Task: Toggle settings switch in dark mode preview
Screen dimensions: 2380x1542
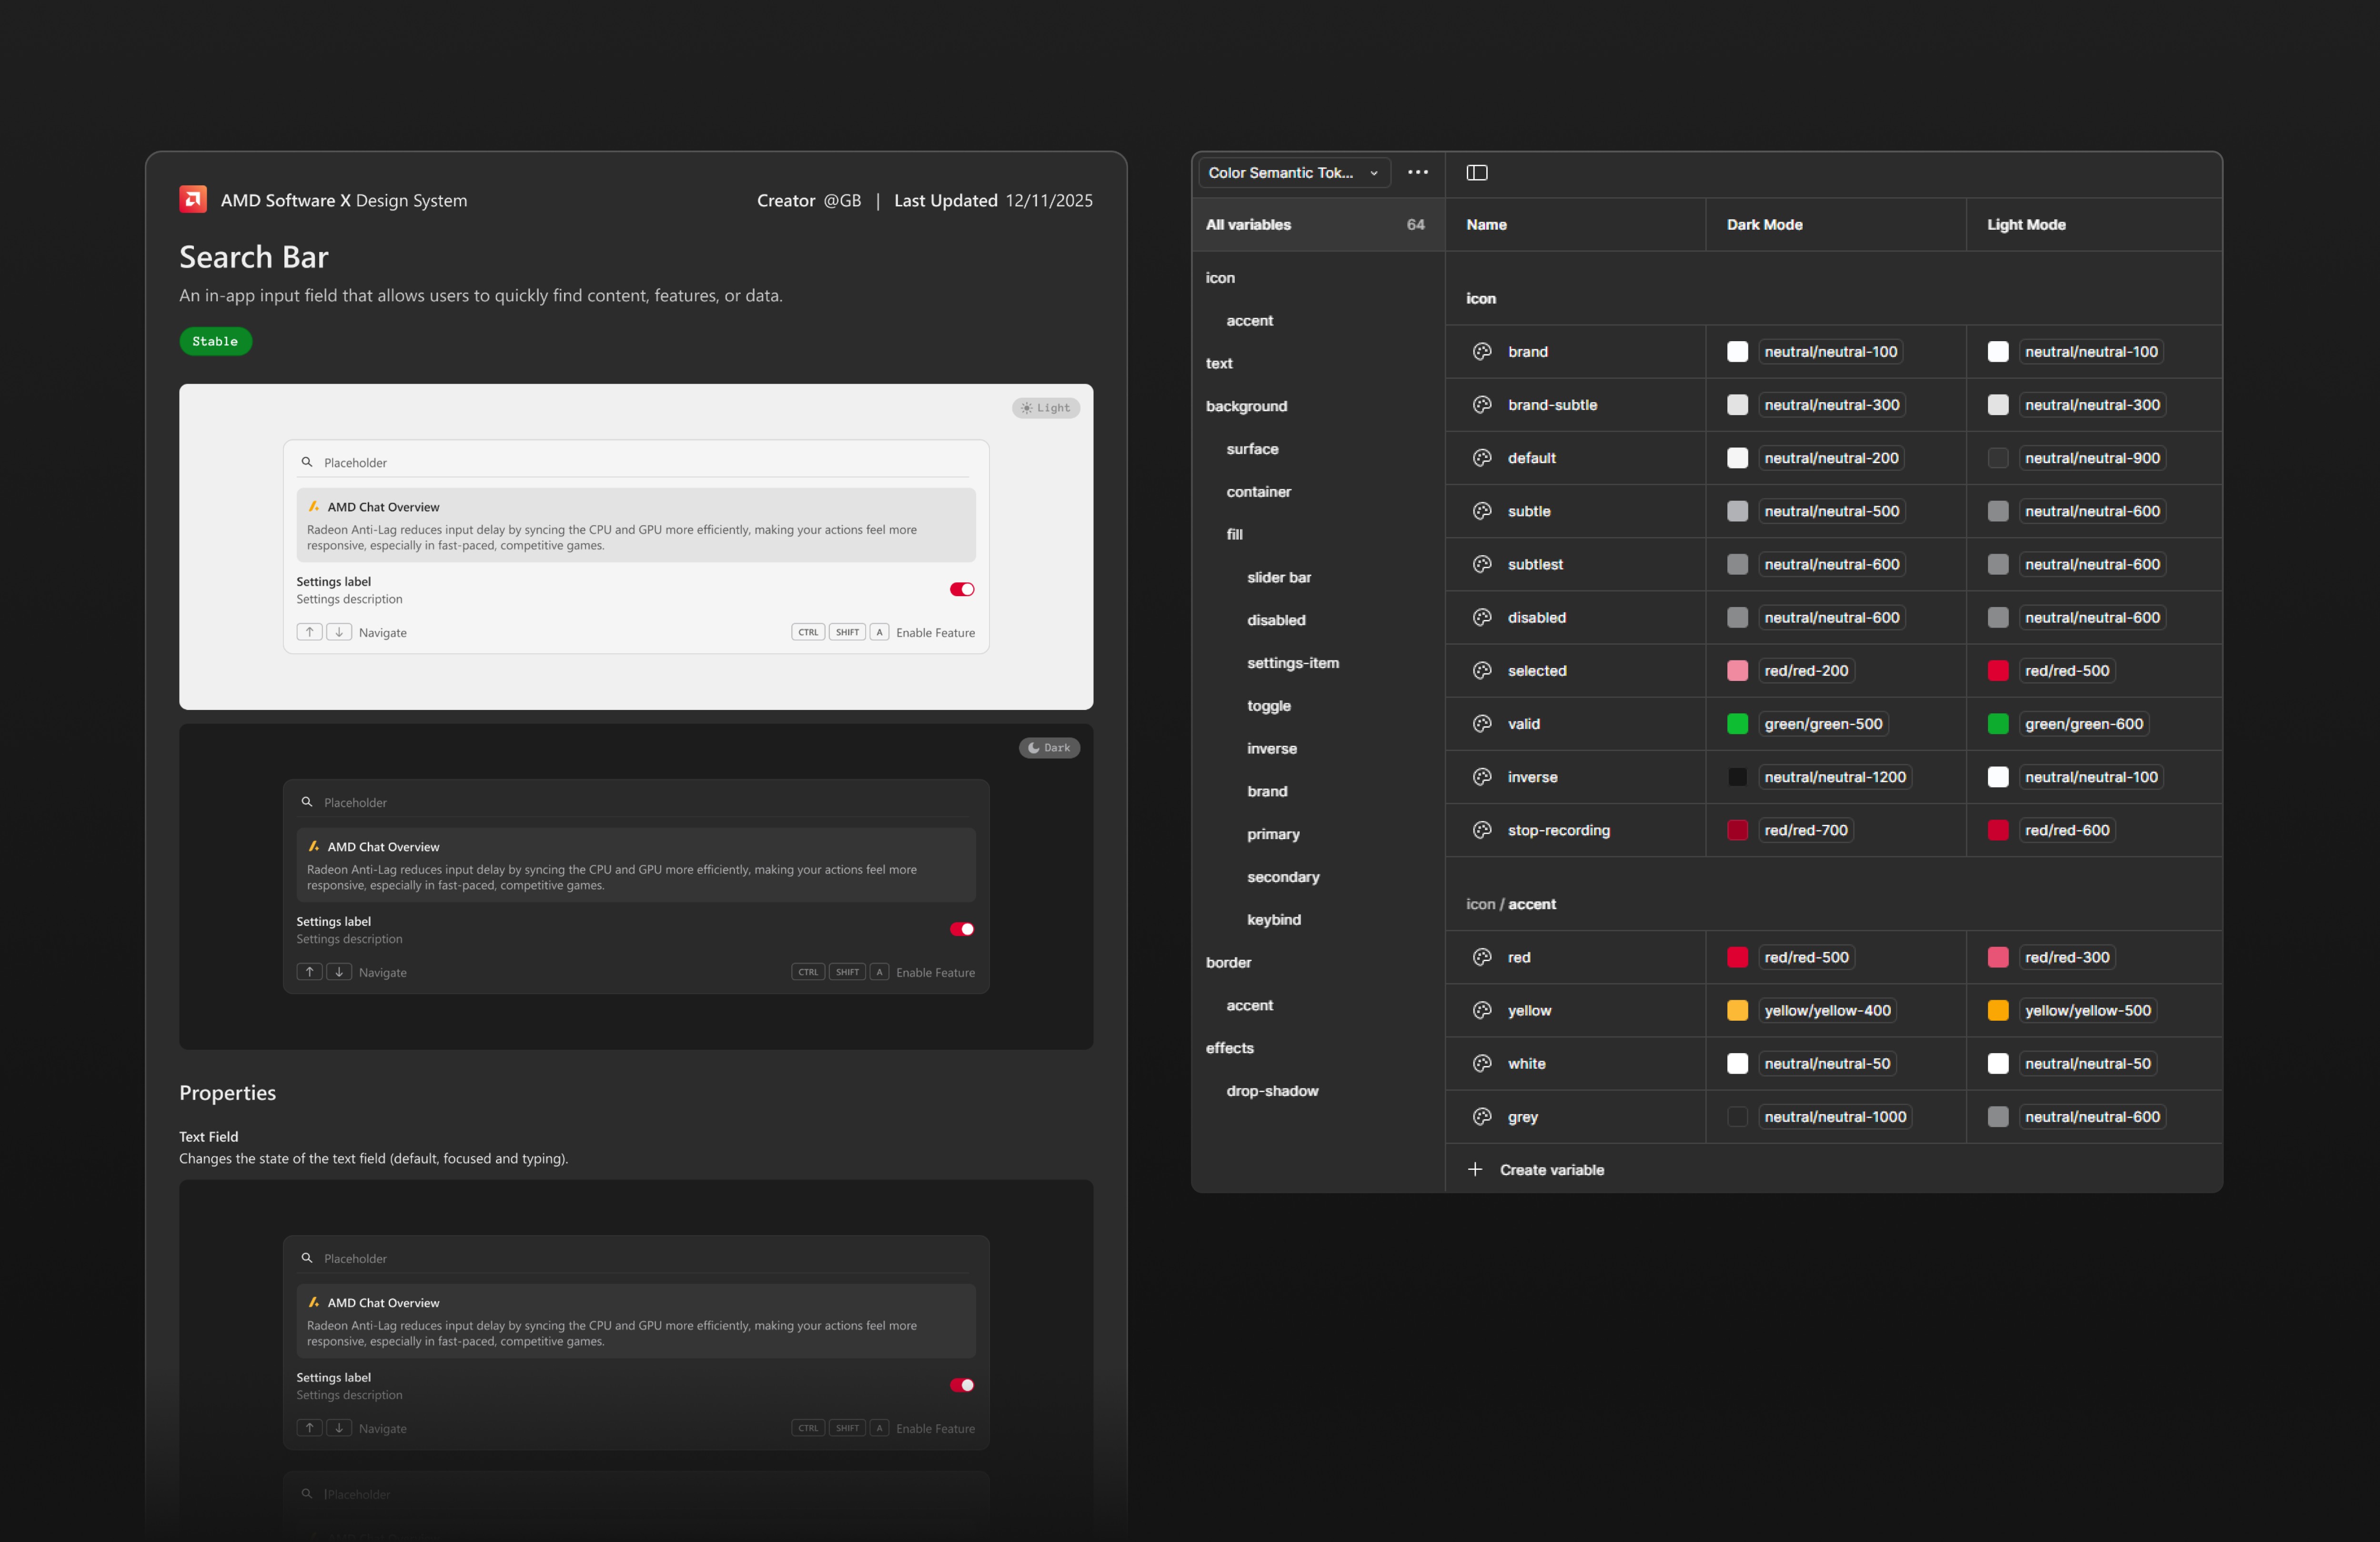Action: [x=961, y=929]
